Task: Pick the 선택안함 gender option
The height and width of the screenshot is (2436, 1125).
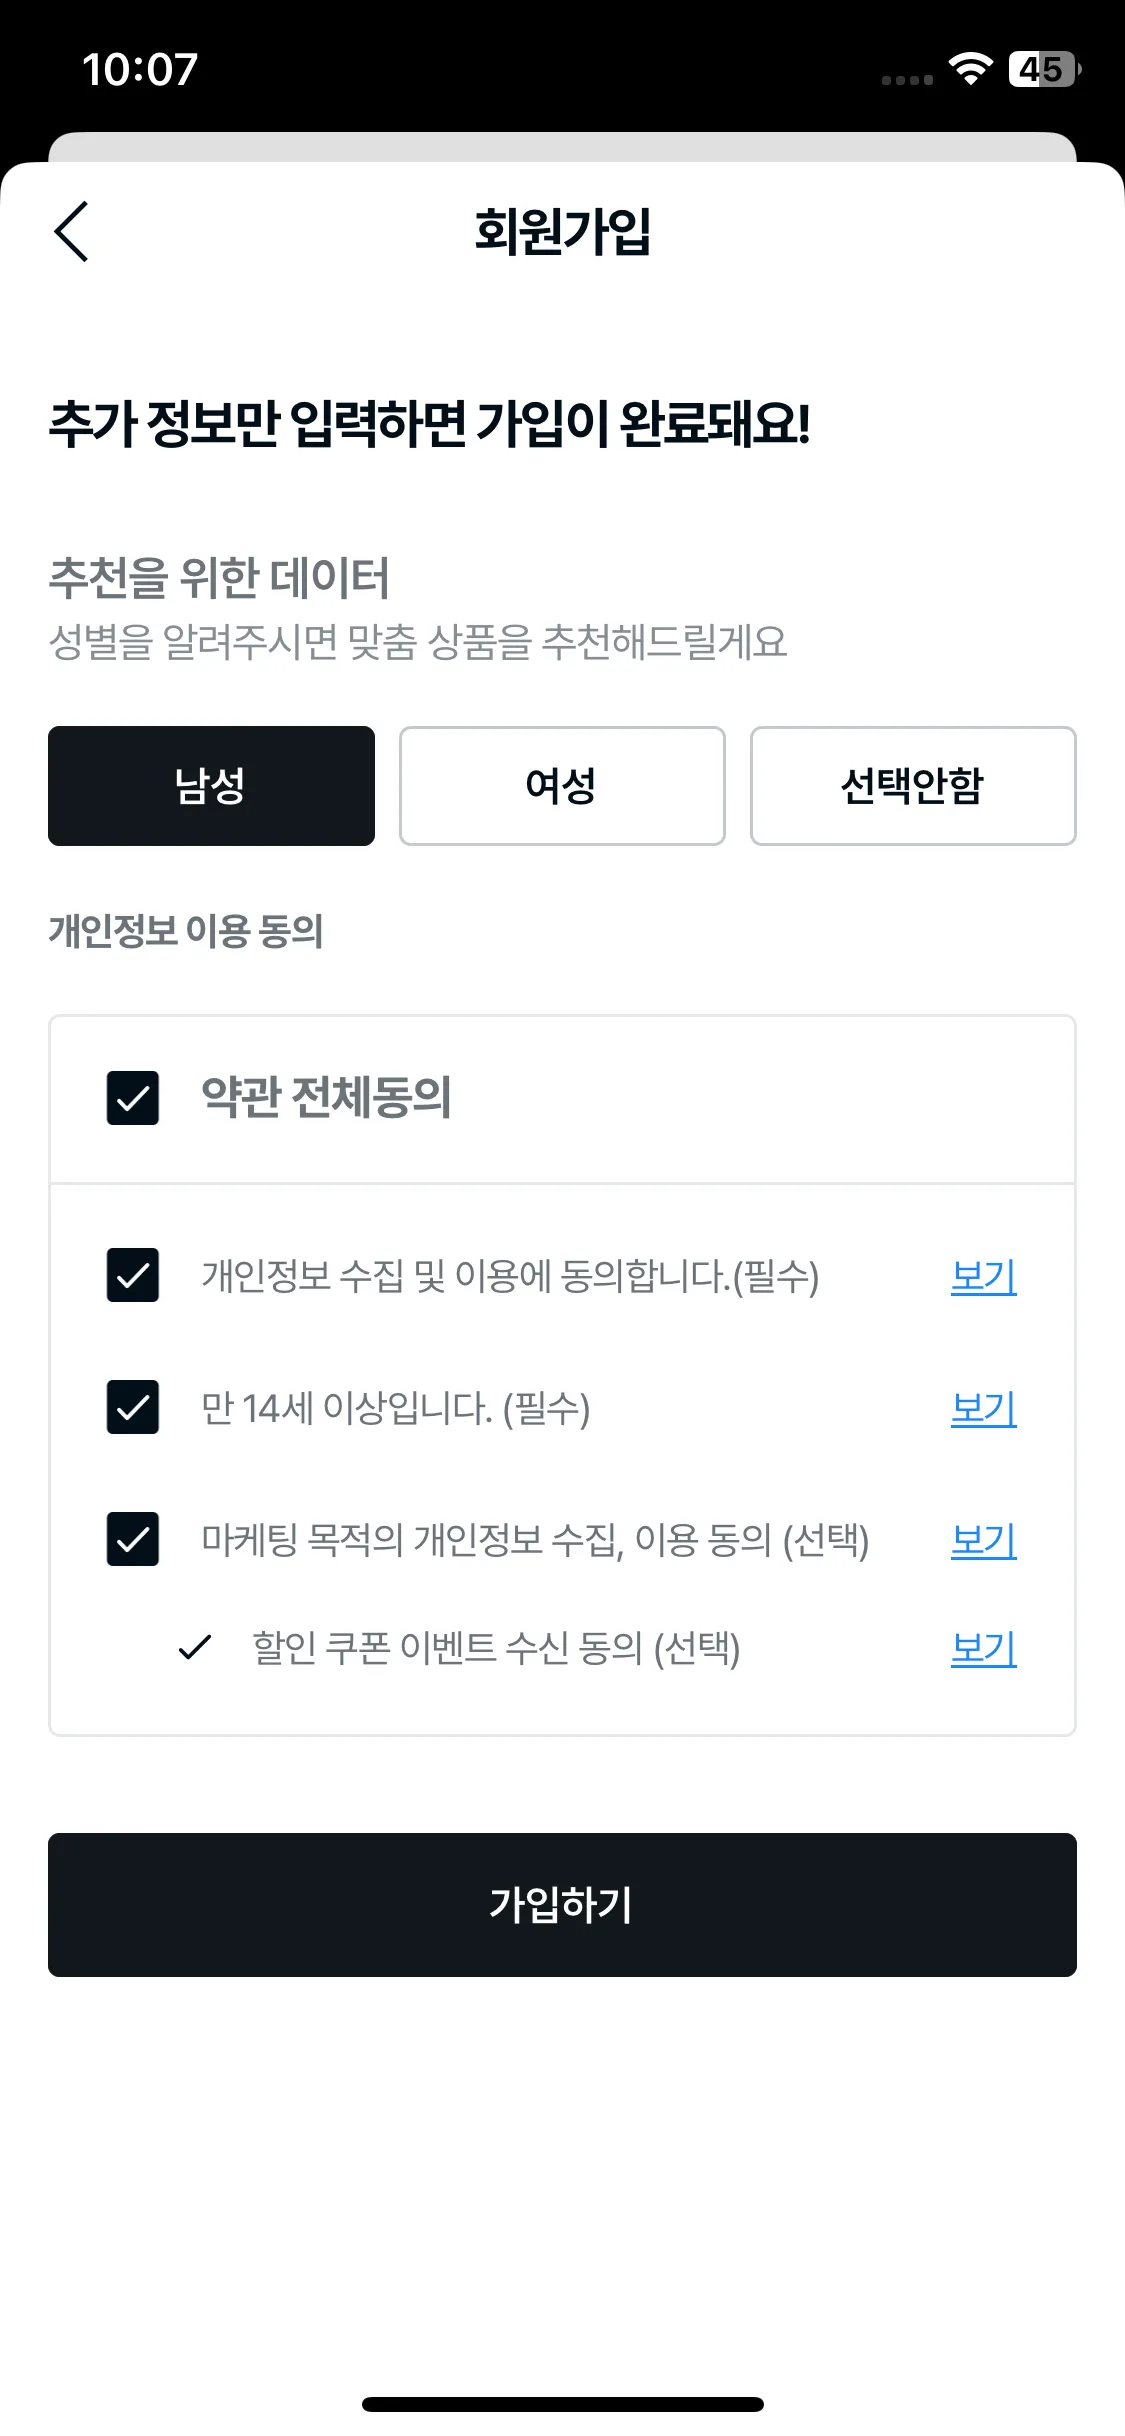Action: [x=913, y=786]
